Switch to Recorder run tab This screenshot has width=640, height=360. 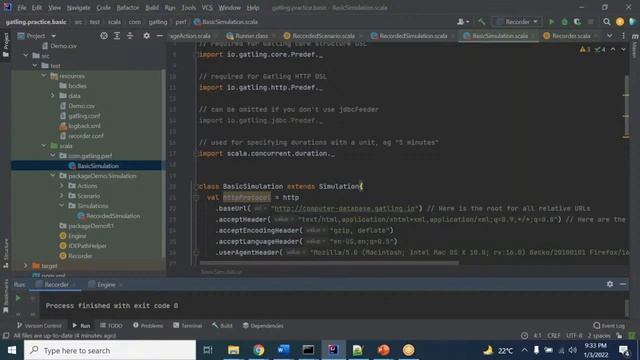coord(57,284)
